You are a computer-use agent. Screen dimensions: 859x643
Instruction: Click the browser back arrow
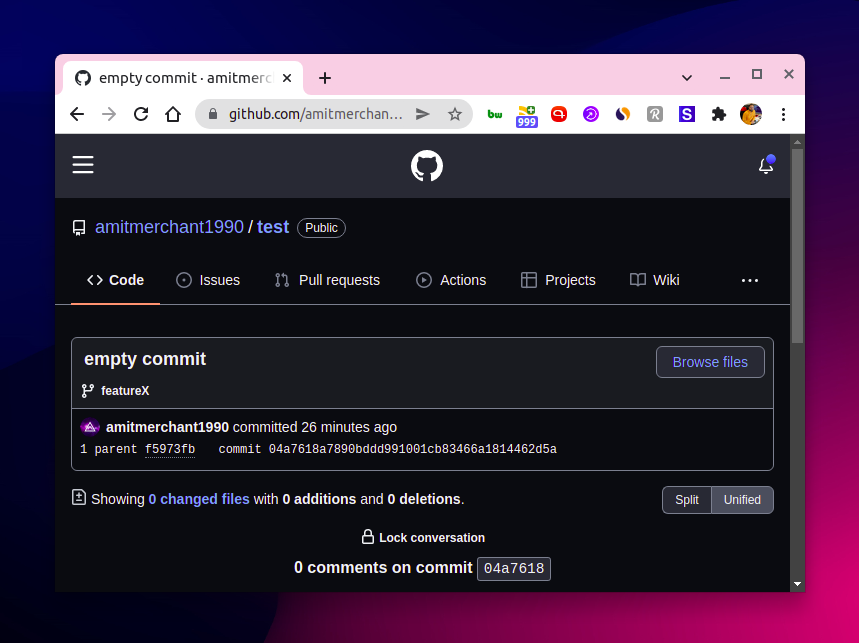point(77,114)
